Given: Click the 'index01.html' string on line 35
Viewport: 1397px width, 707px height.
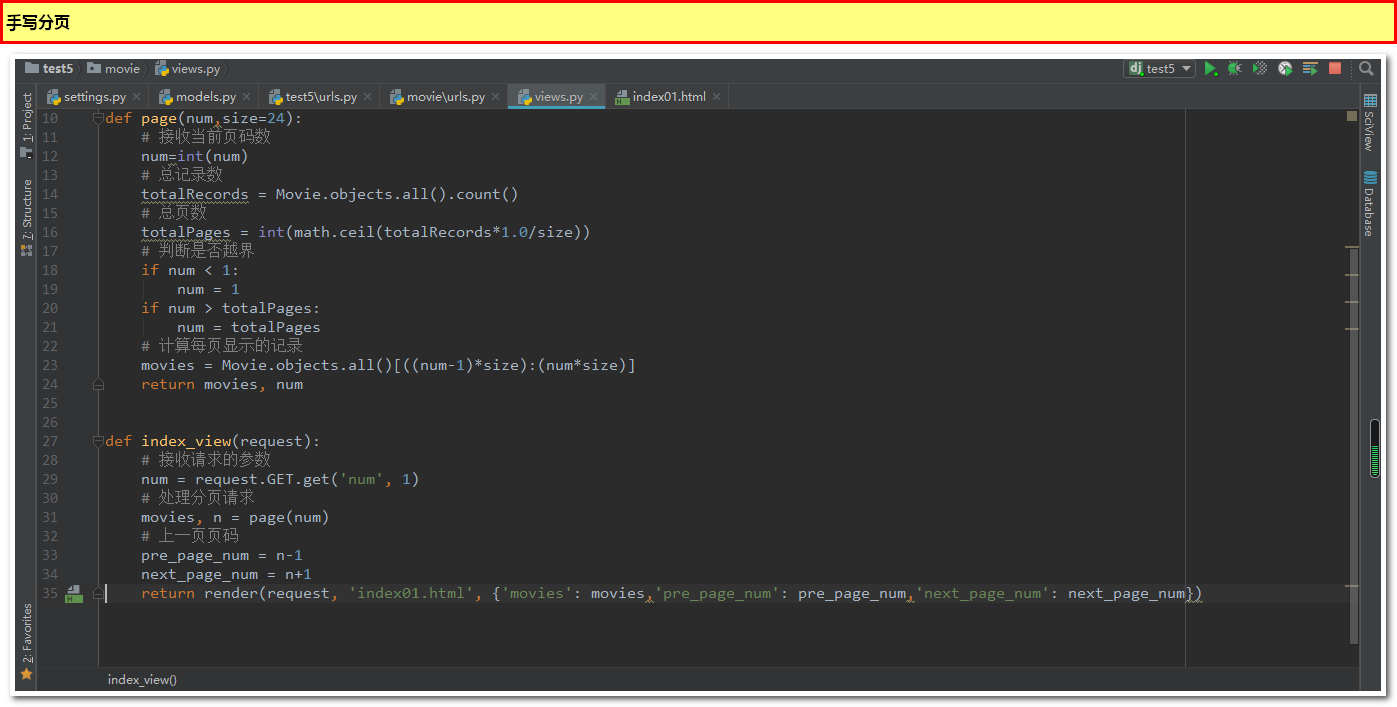Looking at the screenshot, I should coord(411,593).
